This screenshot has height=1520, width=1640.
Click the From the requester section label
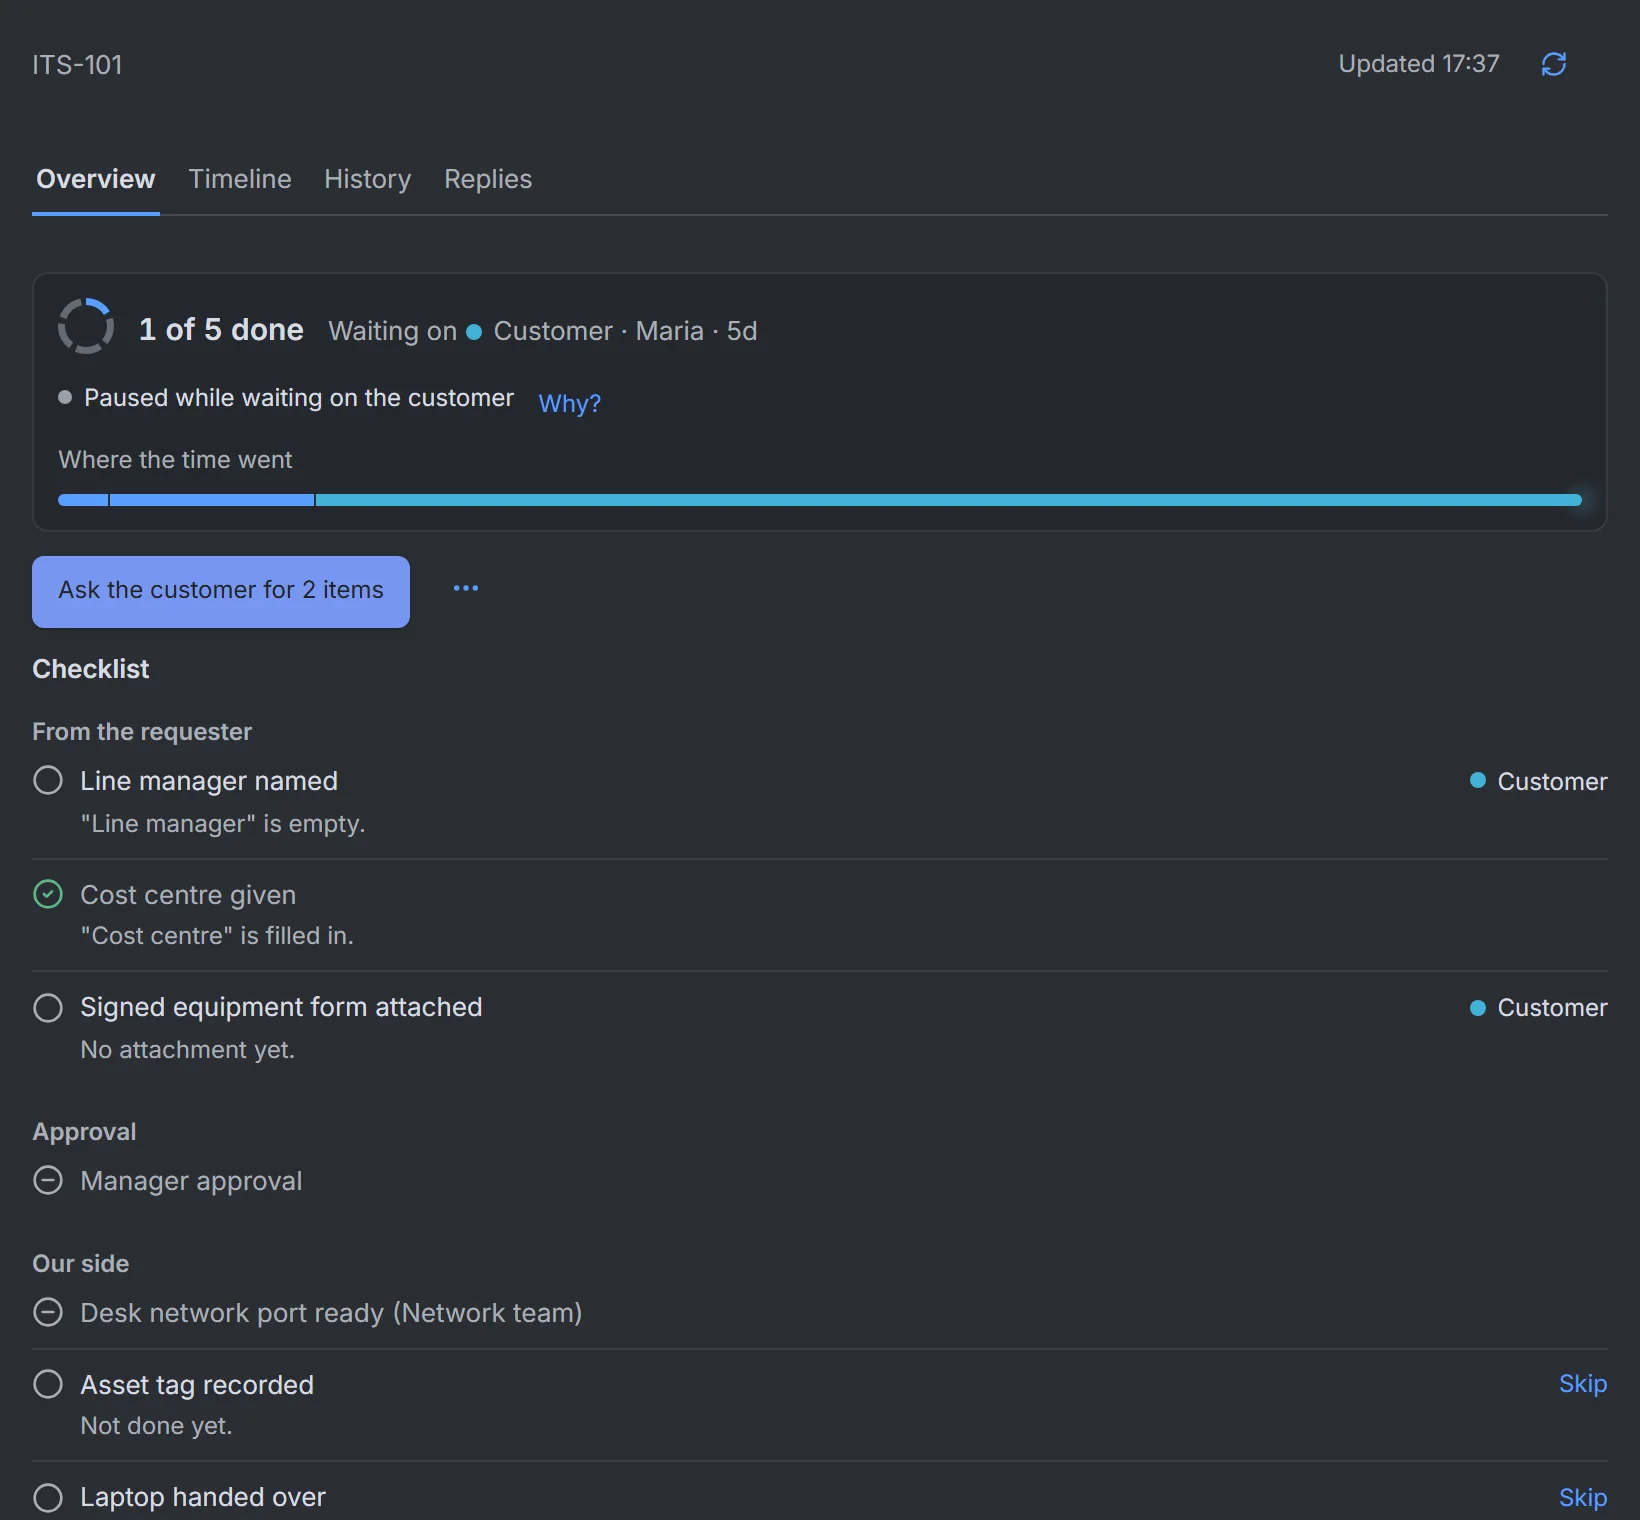(142, 732)
